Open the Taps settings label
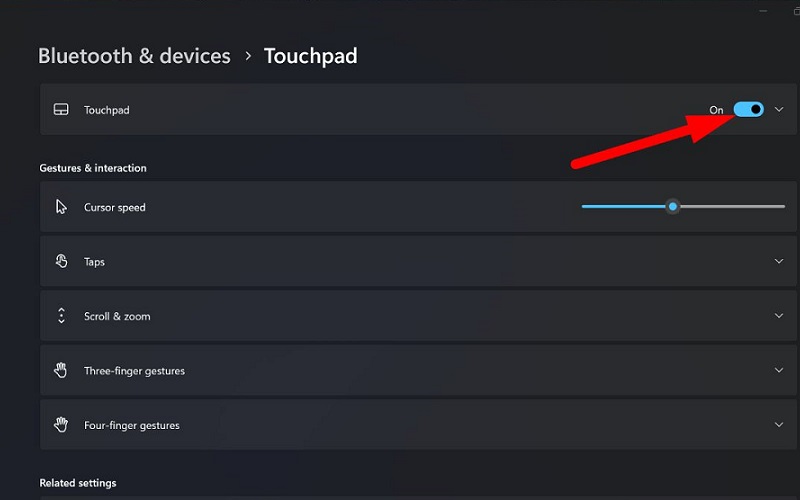Screen dimensions: 800x500 click(x=94, y=262)
